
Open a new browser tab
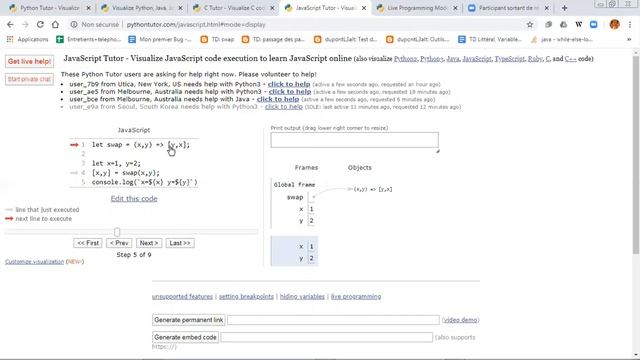point(564,8)
